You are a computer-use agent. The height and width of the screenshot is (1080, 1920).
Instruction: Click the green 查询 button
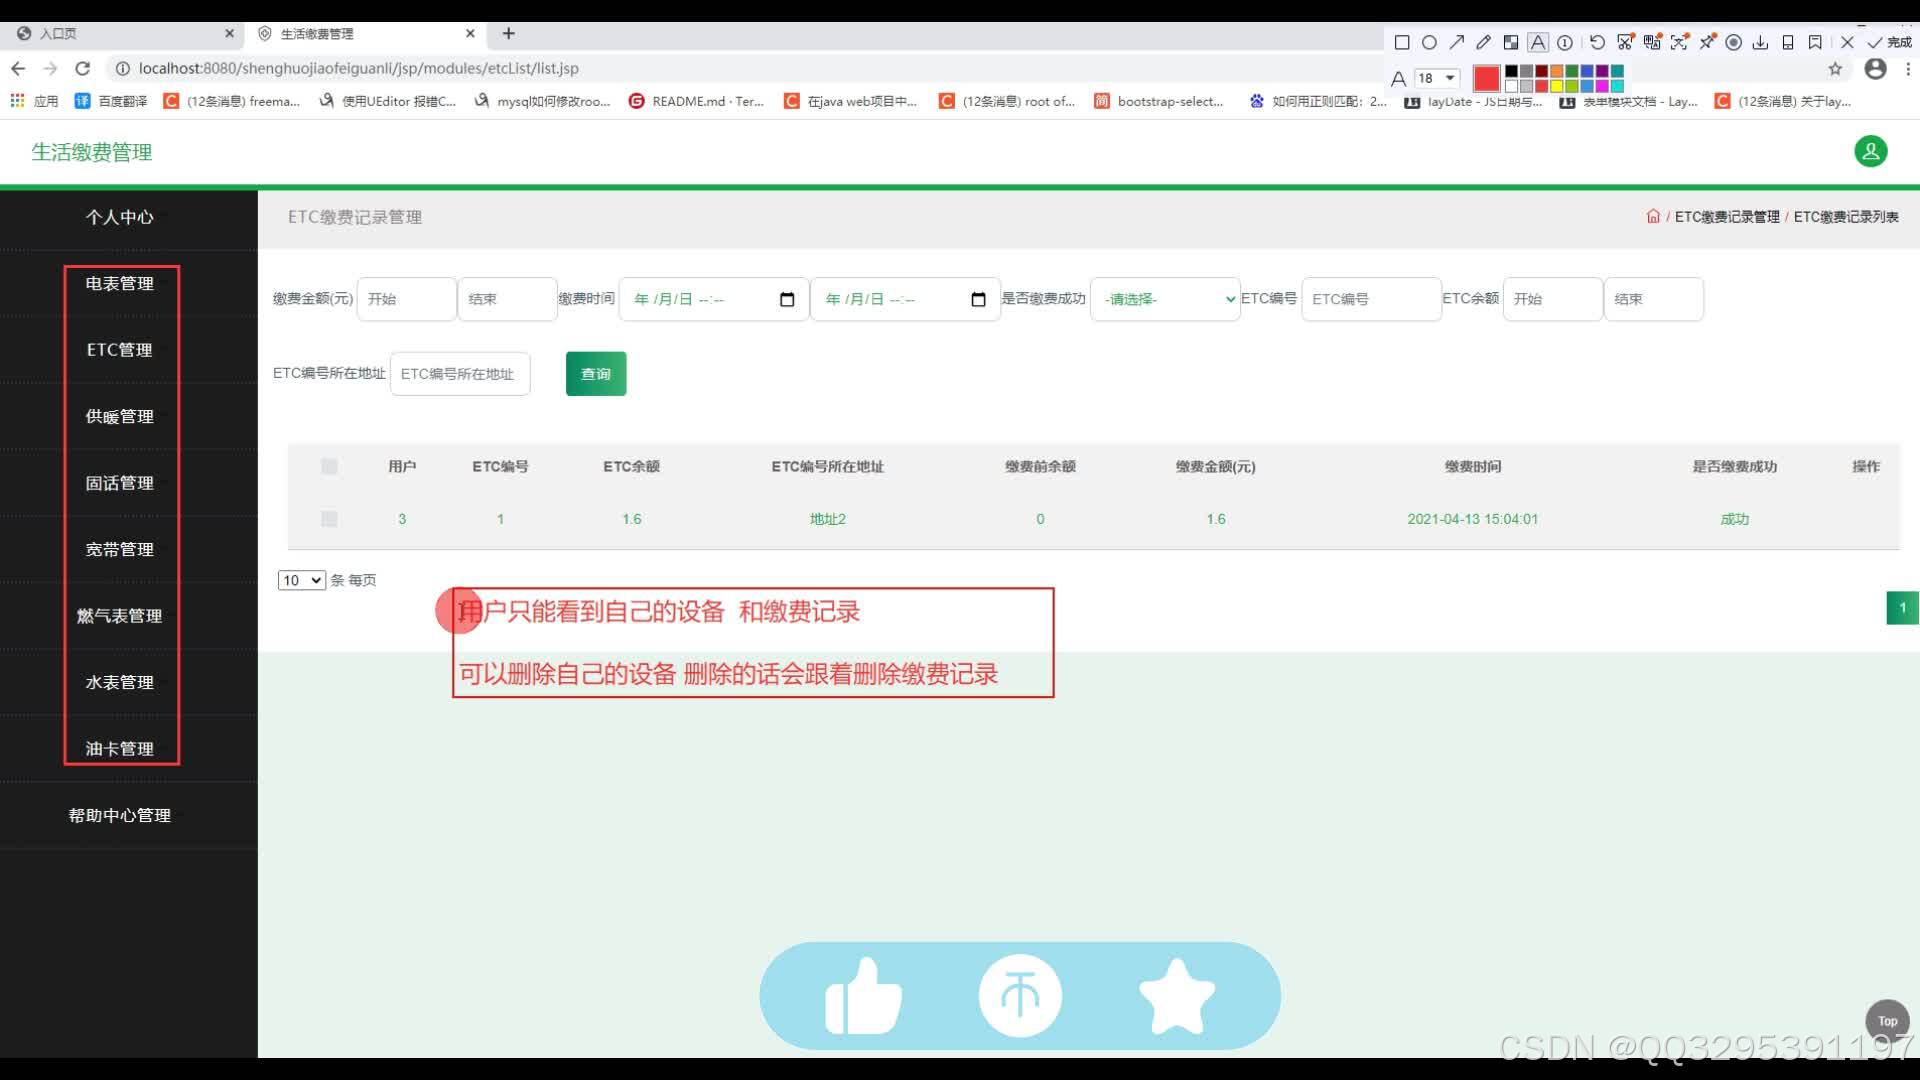596,374
